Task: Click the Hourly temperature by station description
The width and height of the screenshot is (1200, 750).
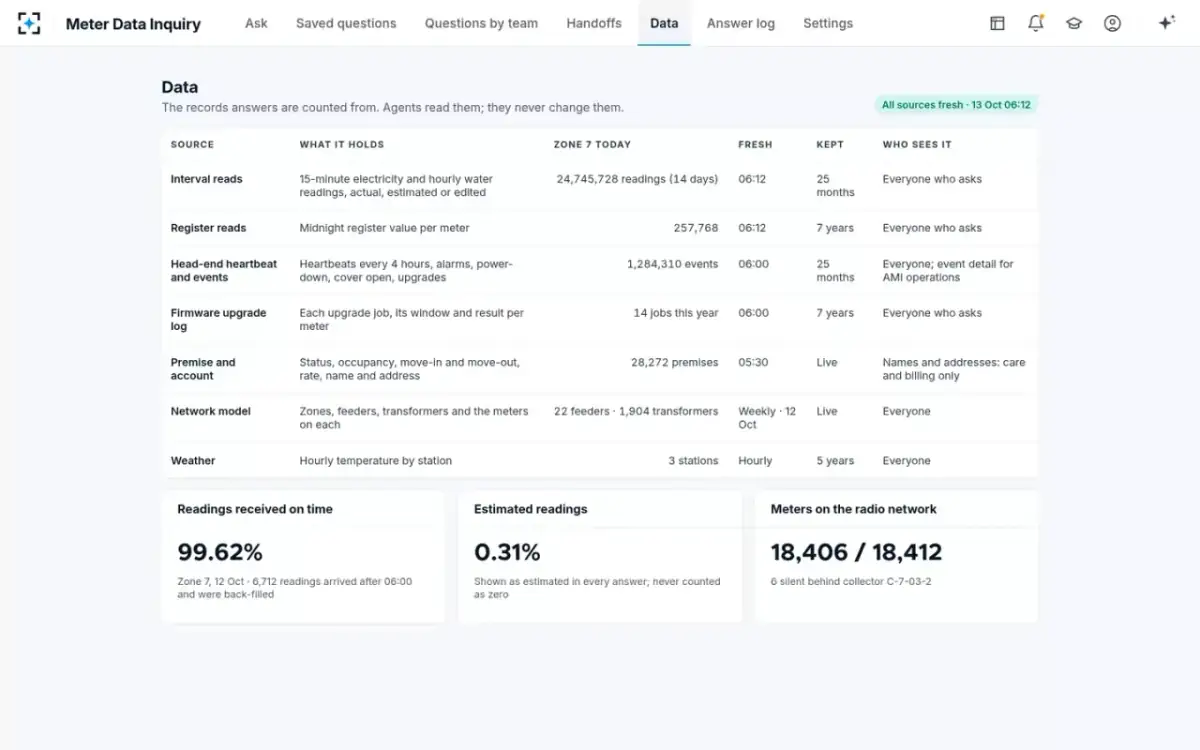Action: [x=376, y=461]
